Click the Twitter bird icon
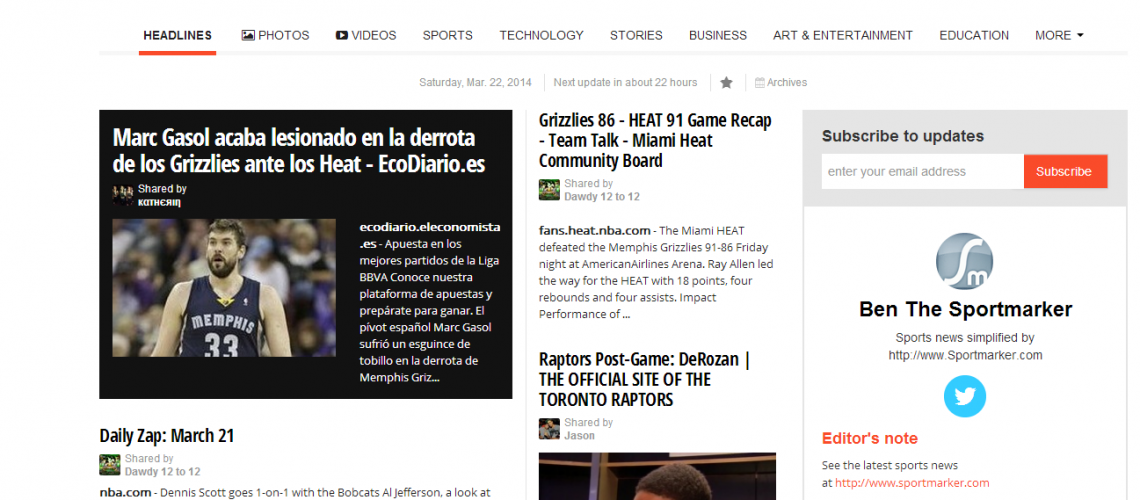Image resolution: width=1140 pixels, height=500 pixels. click(x=965, y=397)
